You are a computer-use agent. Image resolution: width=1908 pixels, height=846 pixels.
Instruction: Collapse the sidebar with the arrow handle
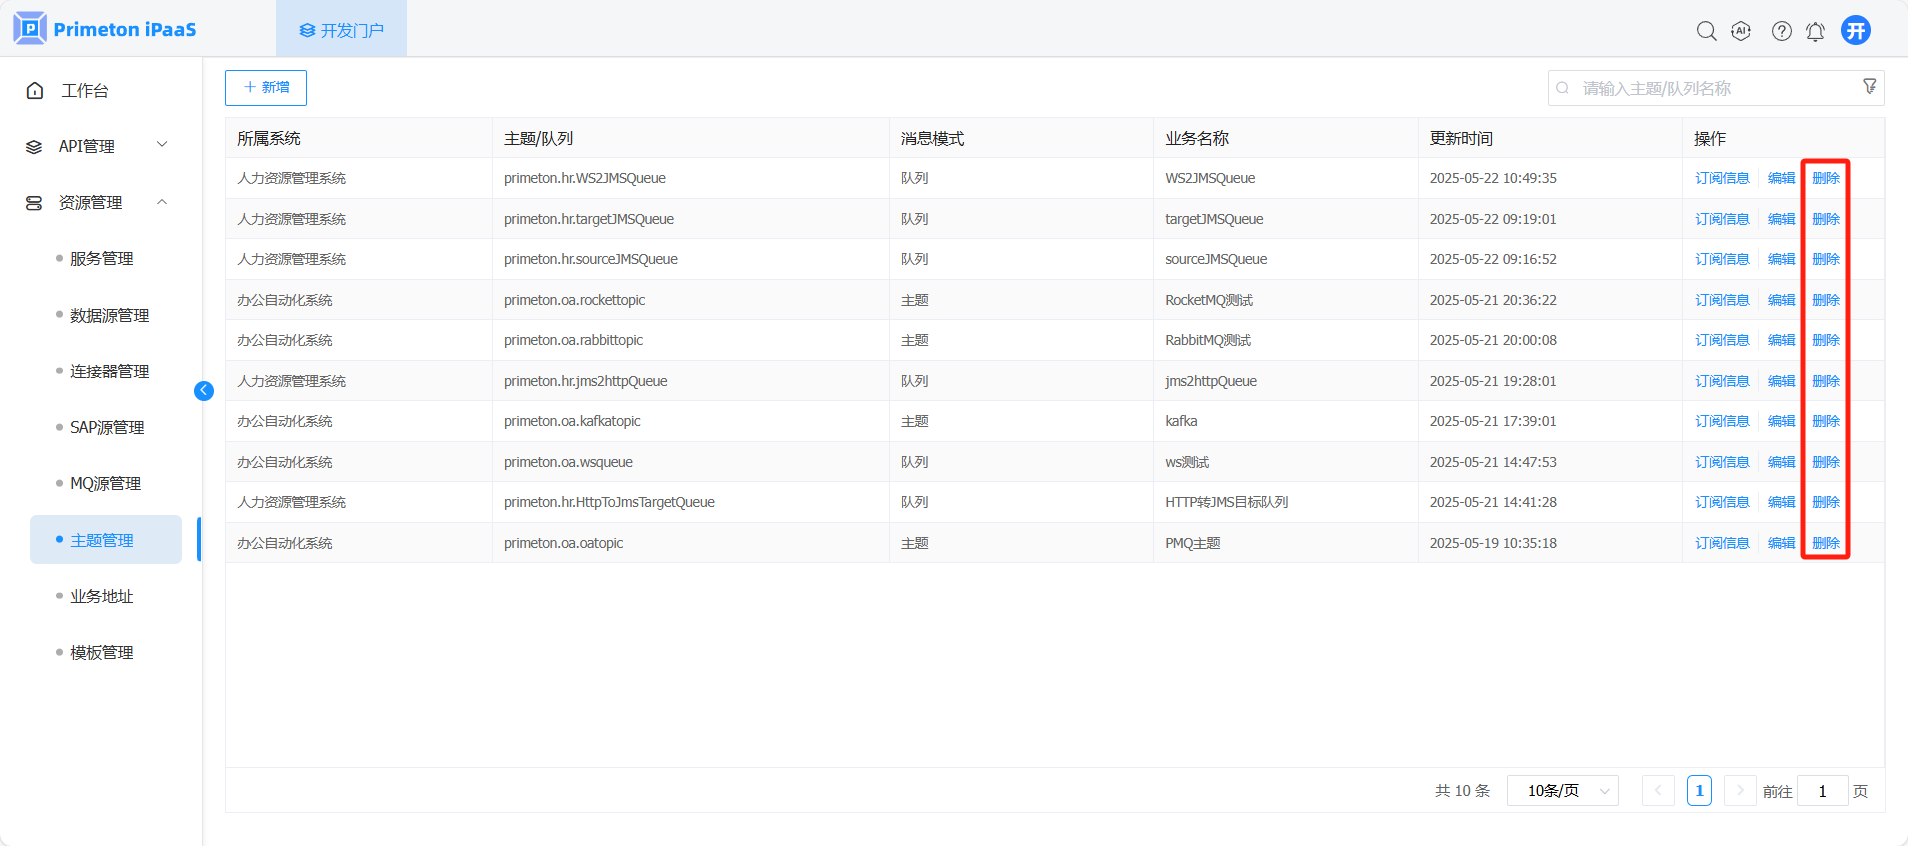(x=204, y=391)
